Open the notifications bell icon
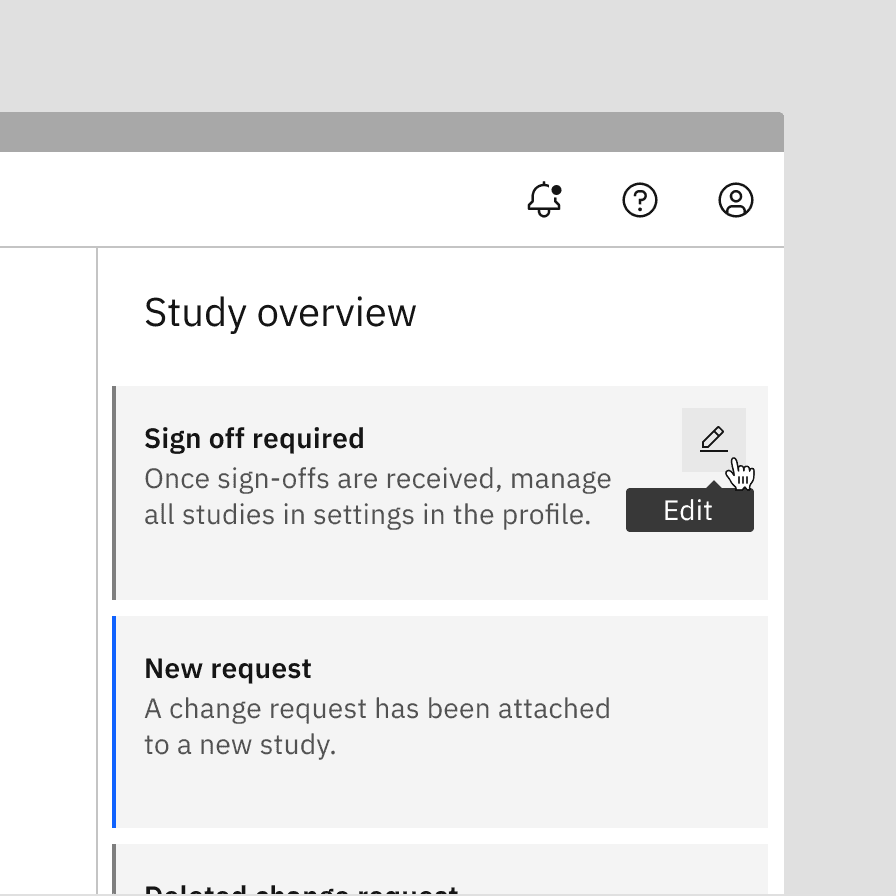Viewport: 896px width, 896px height. click(x=543, y=200)
